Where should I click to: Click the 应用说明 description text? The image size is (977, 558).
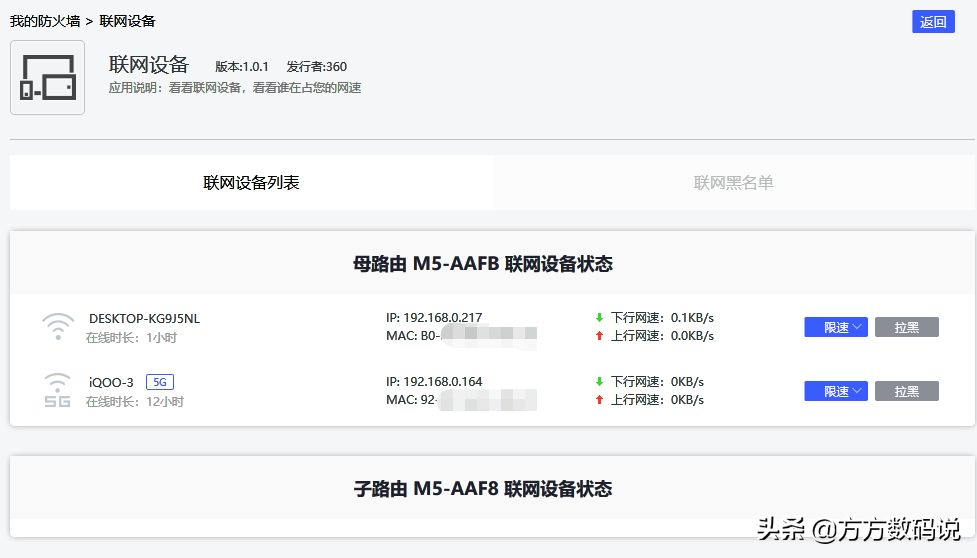tap(235, 88)
